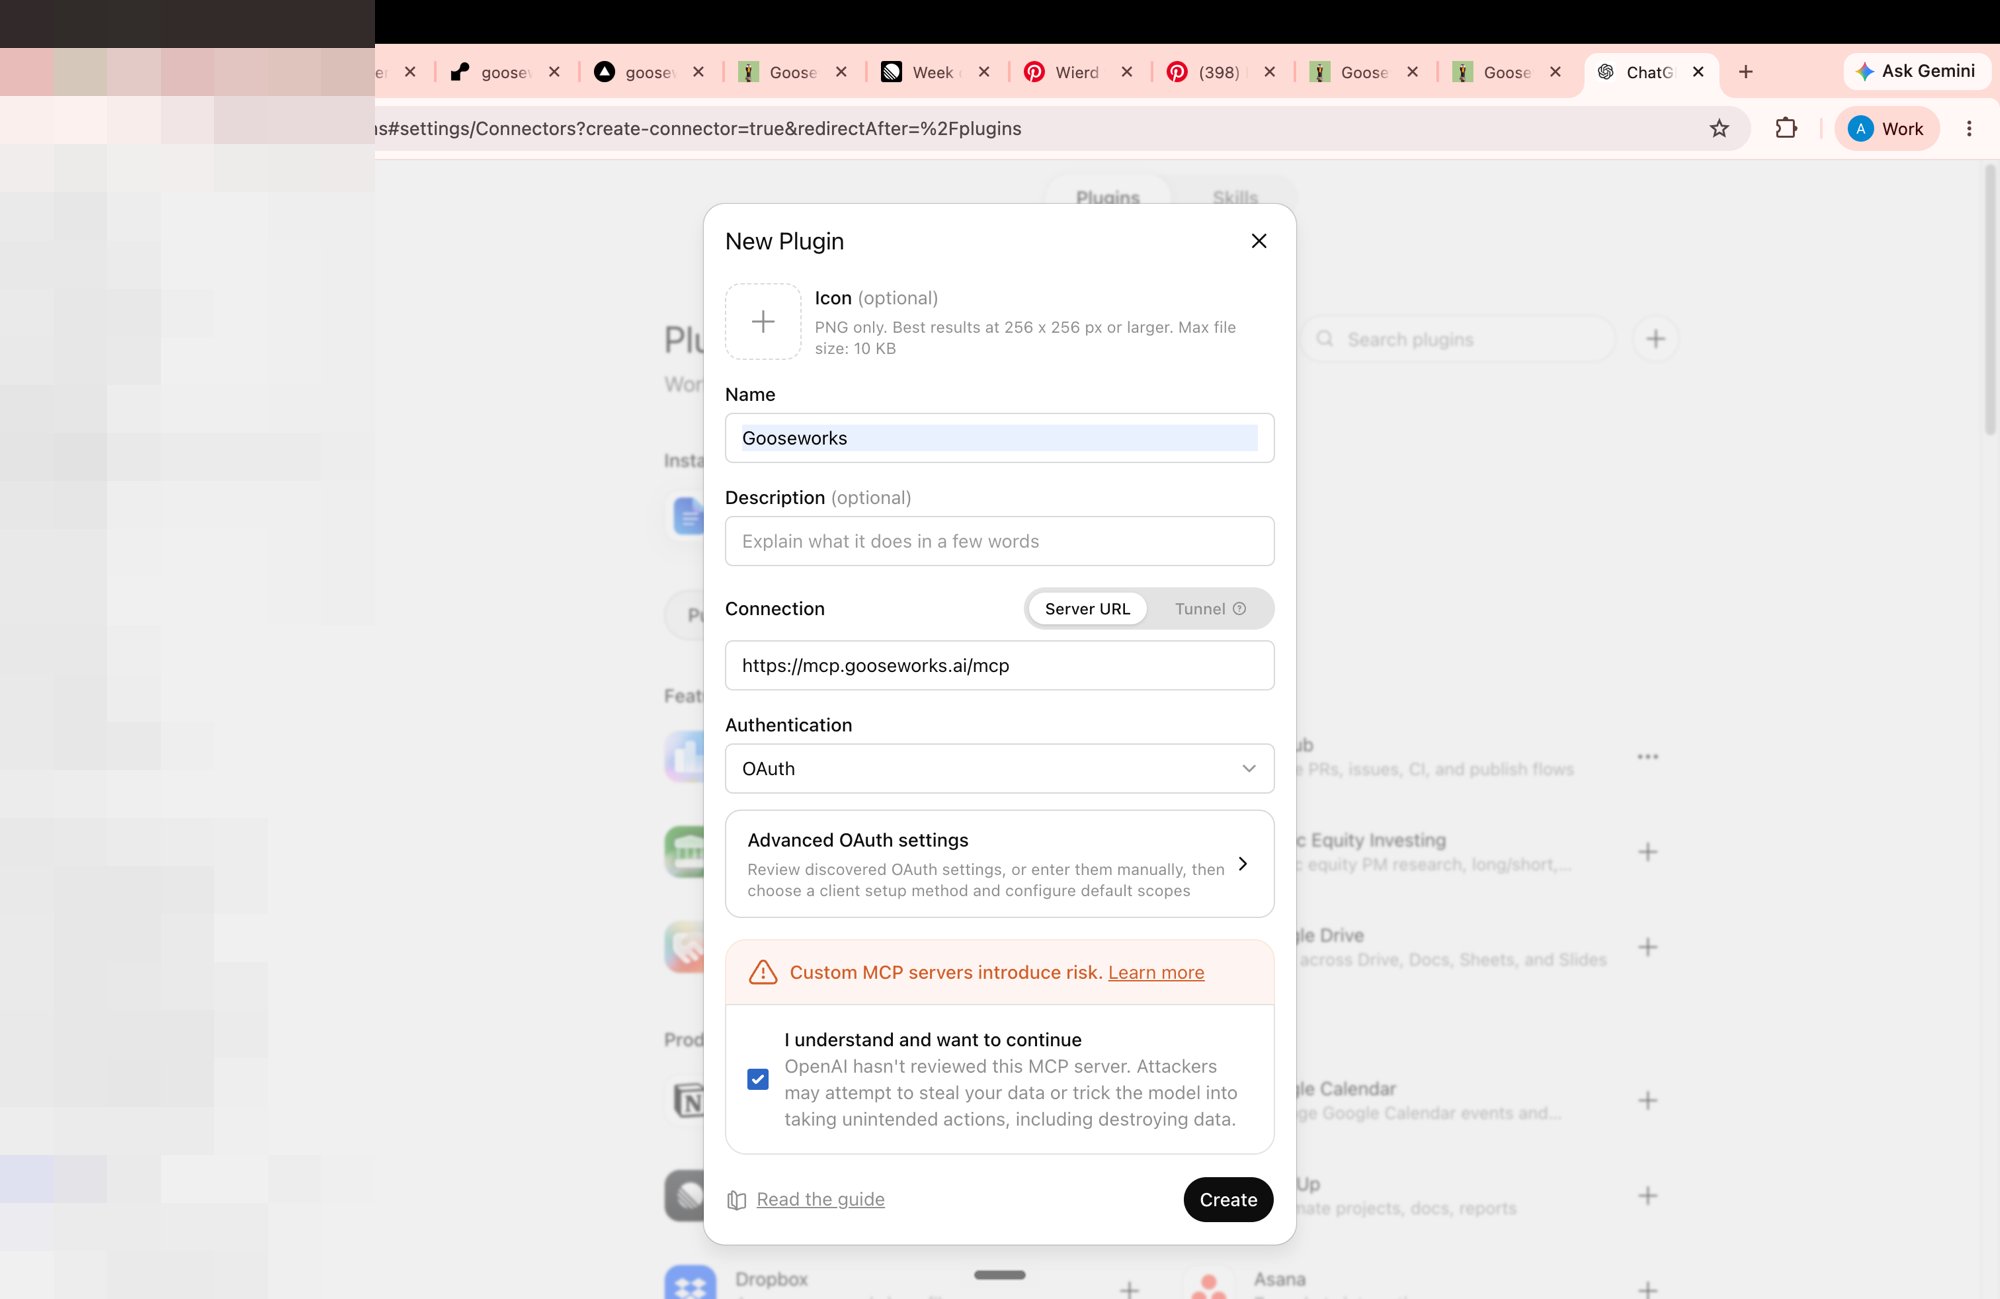Switch to the Plugins tab behind dialog
The image size is (2000, 1299).
click(x=1107, y=197)
